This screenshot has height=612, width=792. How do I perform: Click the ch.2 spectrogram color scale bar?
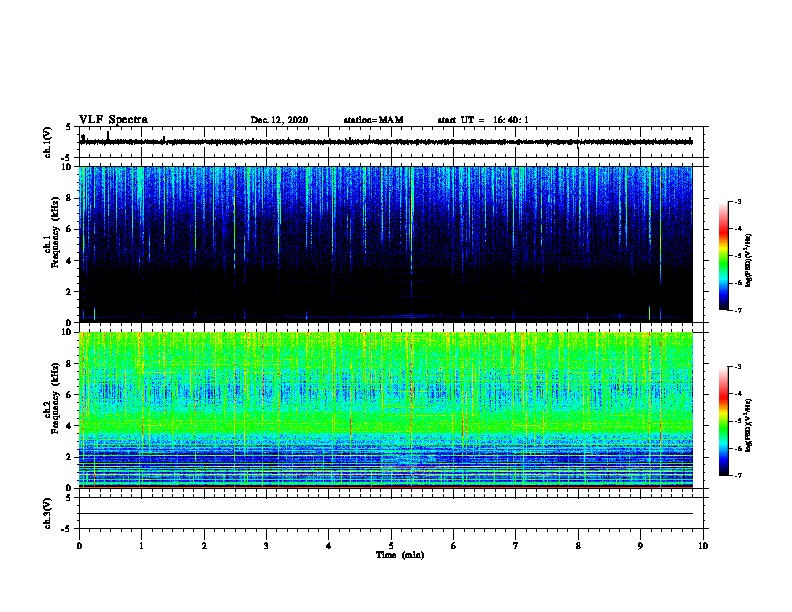coord(724,421)
